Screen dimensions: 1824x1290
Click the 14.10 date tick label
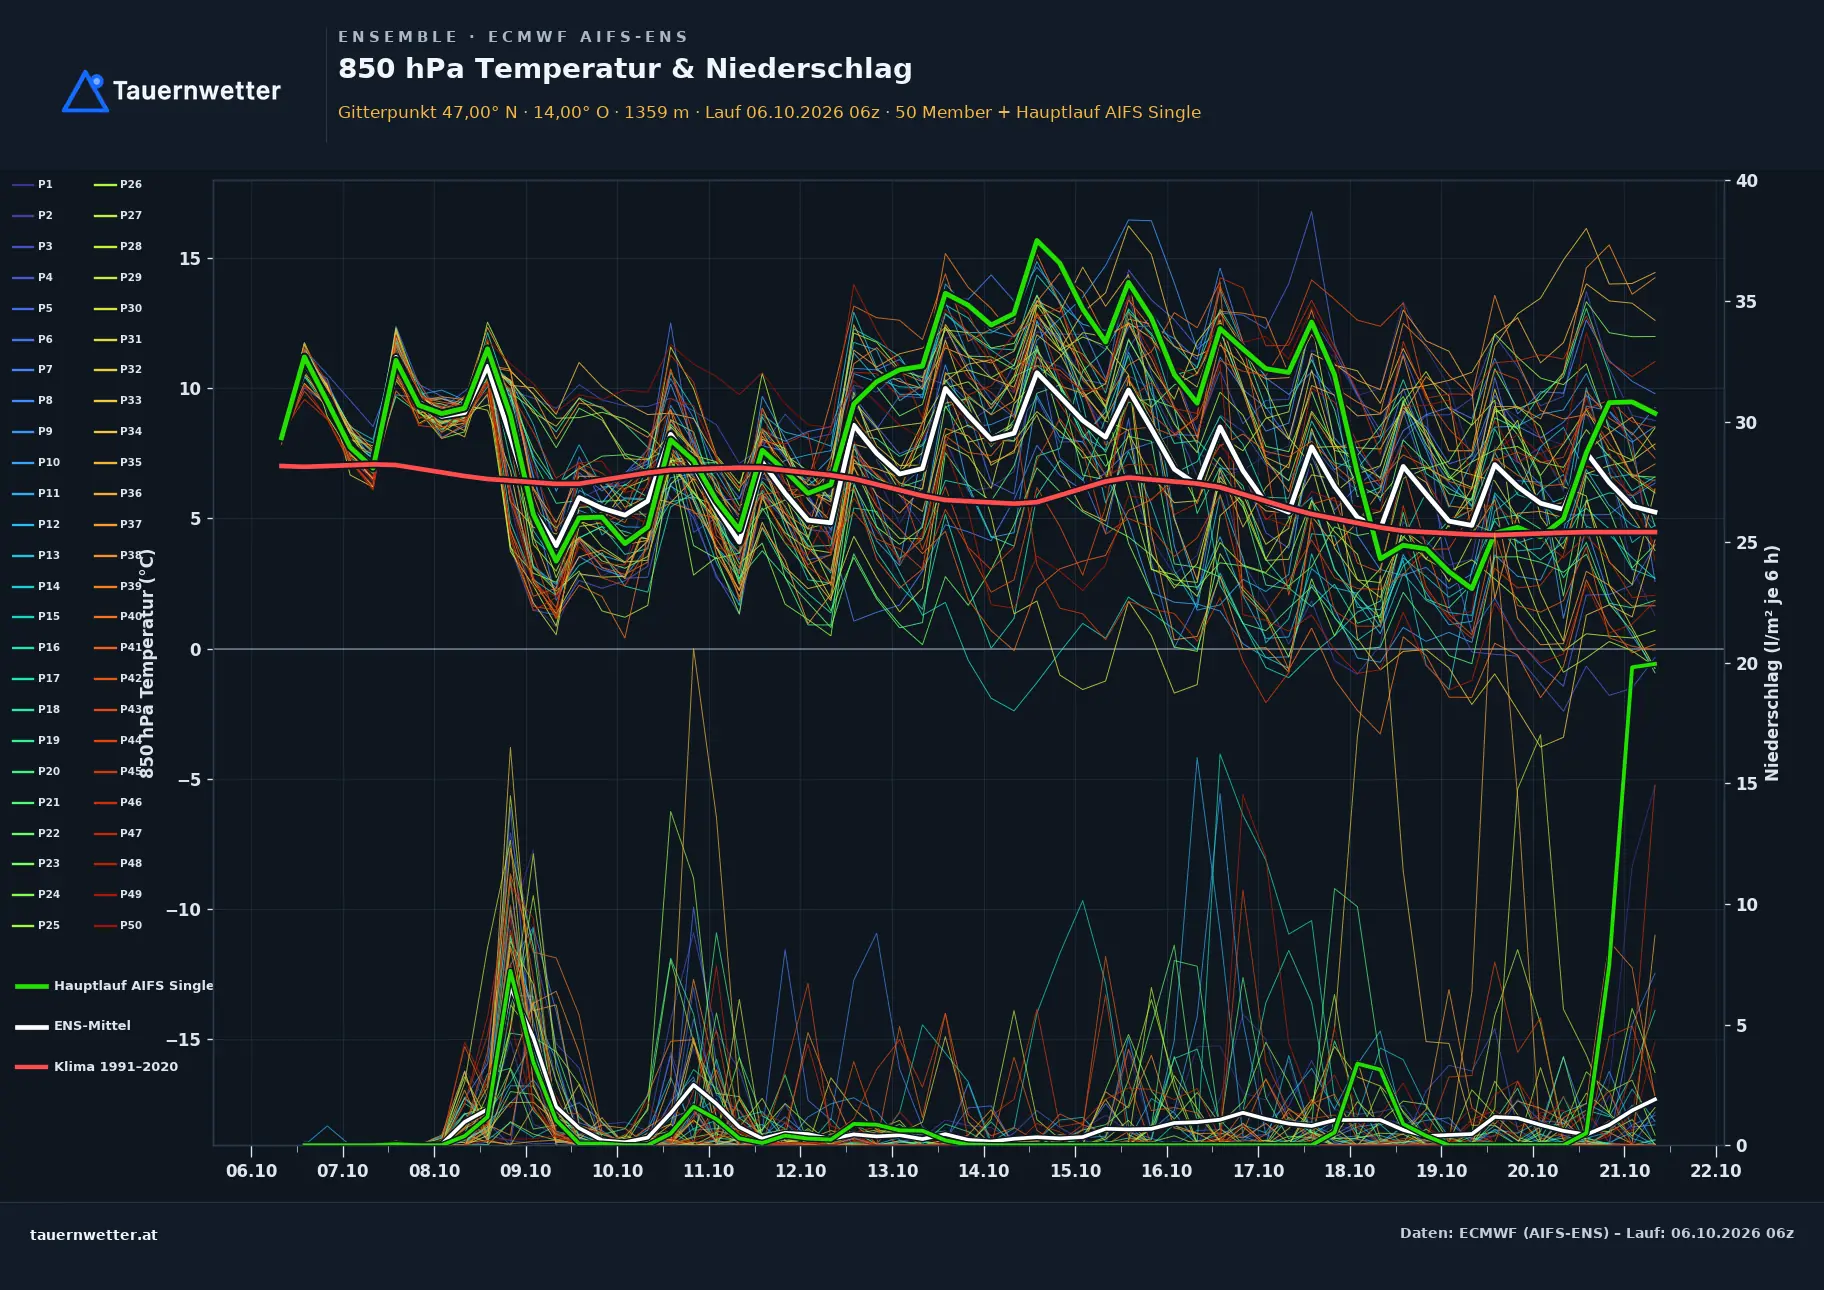tap(984, 1170)
